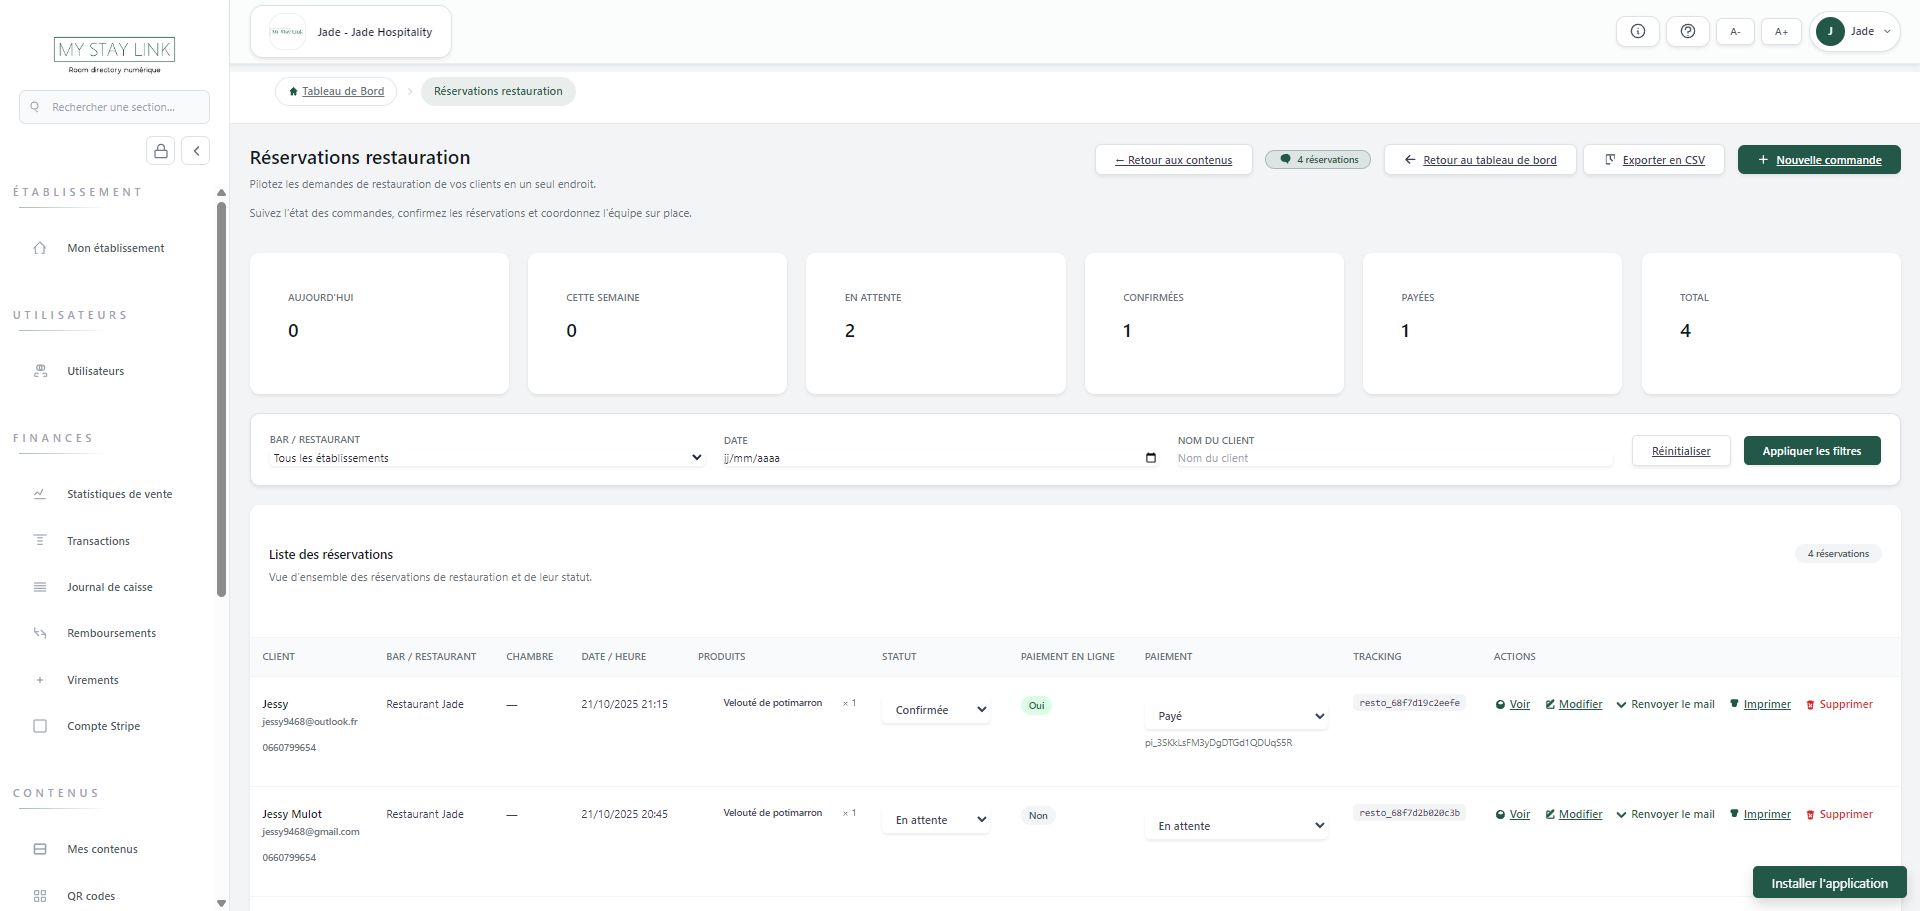Create a Nouvelle commande
The width and height of the screenshot is (1920, 911).
tap(1818, 159)
